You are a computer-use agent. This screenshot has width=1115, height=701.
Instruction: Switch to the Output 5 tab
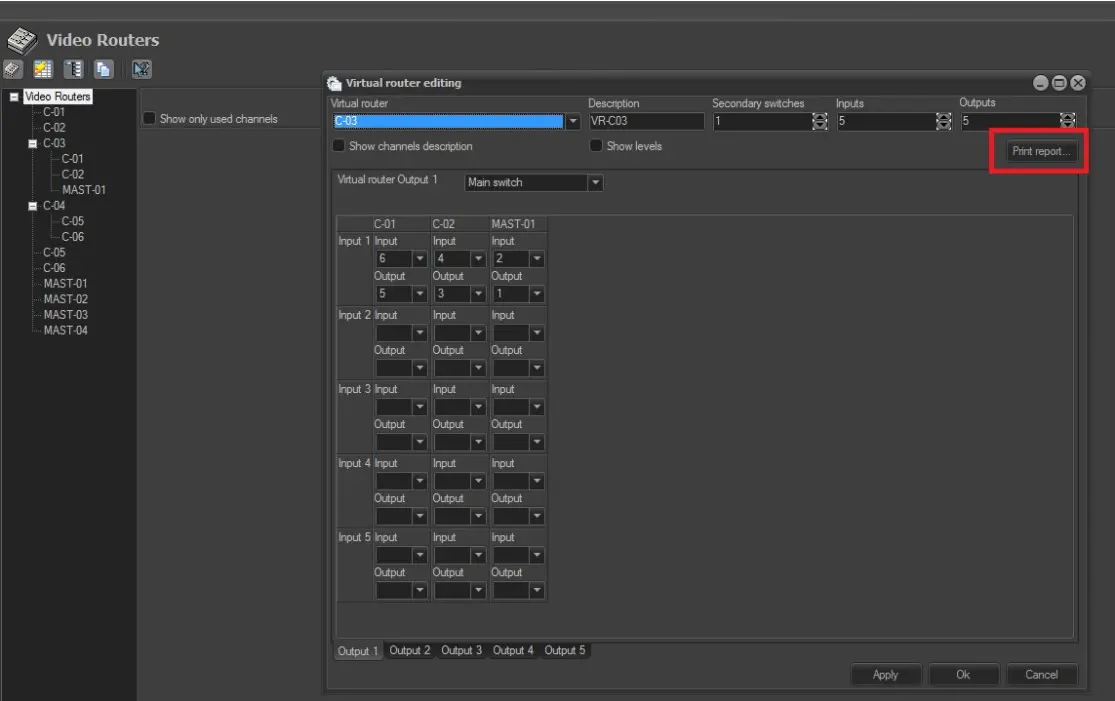(x=565, y=651)
